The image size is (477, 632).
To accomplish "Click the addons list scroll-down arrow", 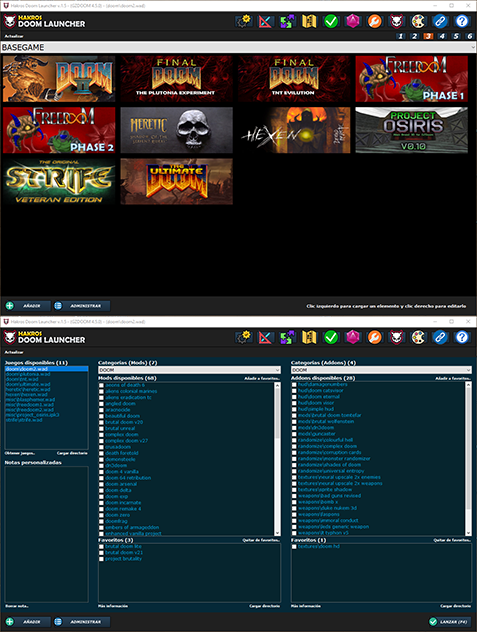I will pos(468,533).
